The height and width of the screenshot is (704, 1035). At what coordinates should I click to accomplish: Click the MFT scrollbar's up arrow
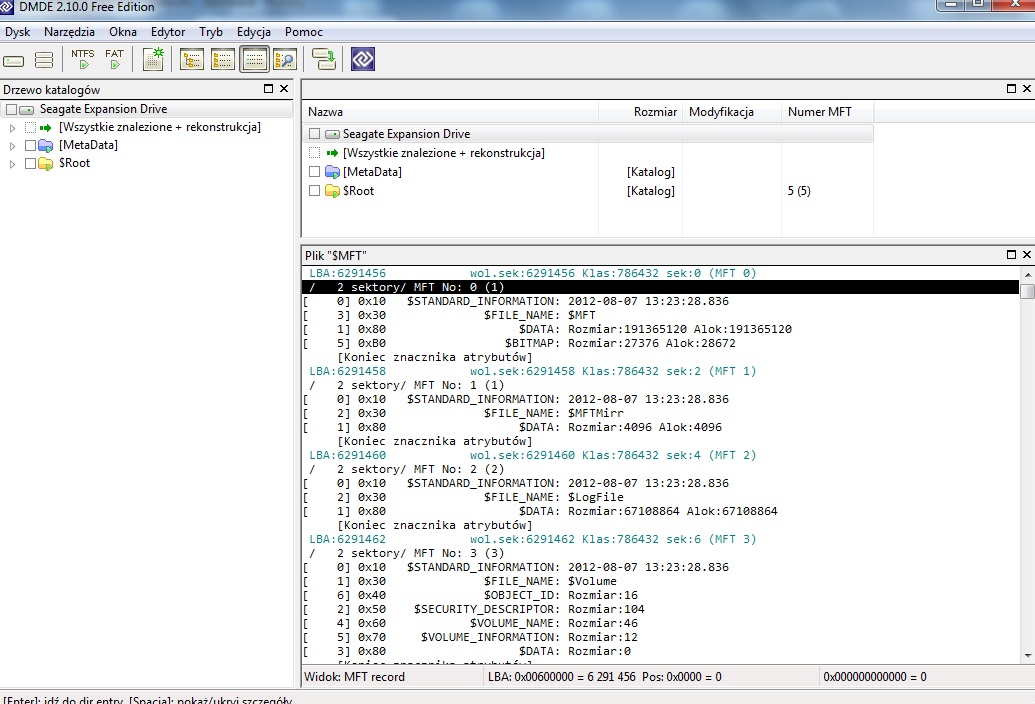1027,274
